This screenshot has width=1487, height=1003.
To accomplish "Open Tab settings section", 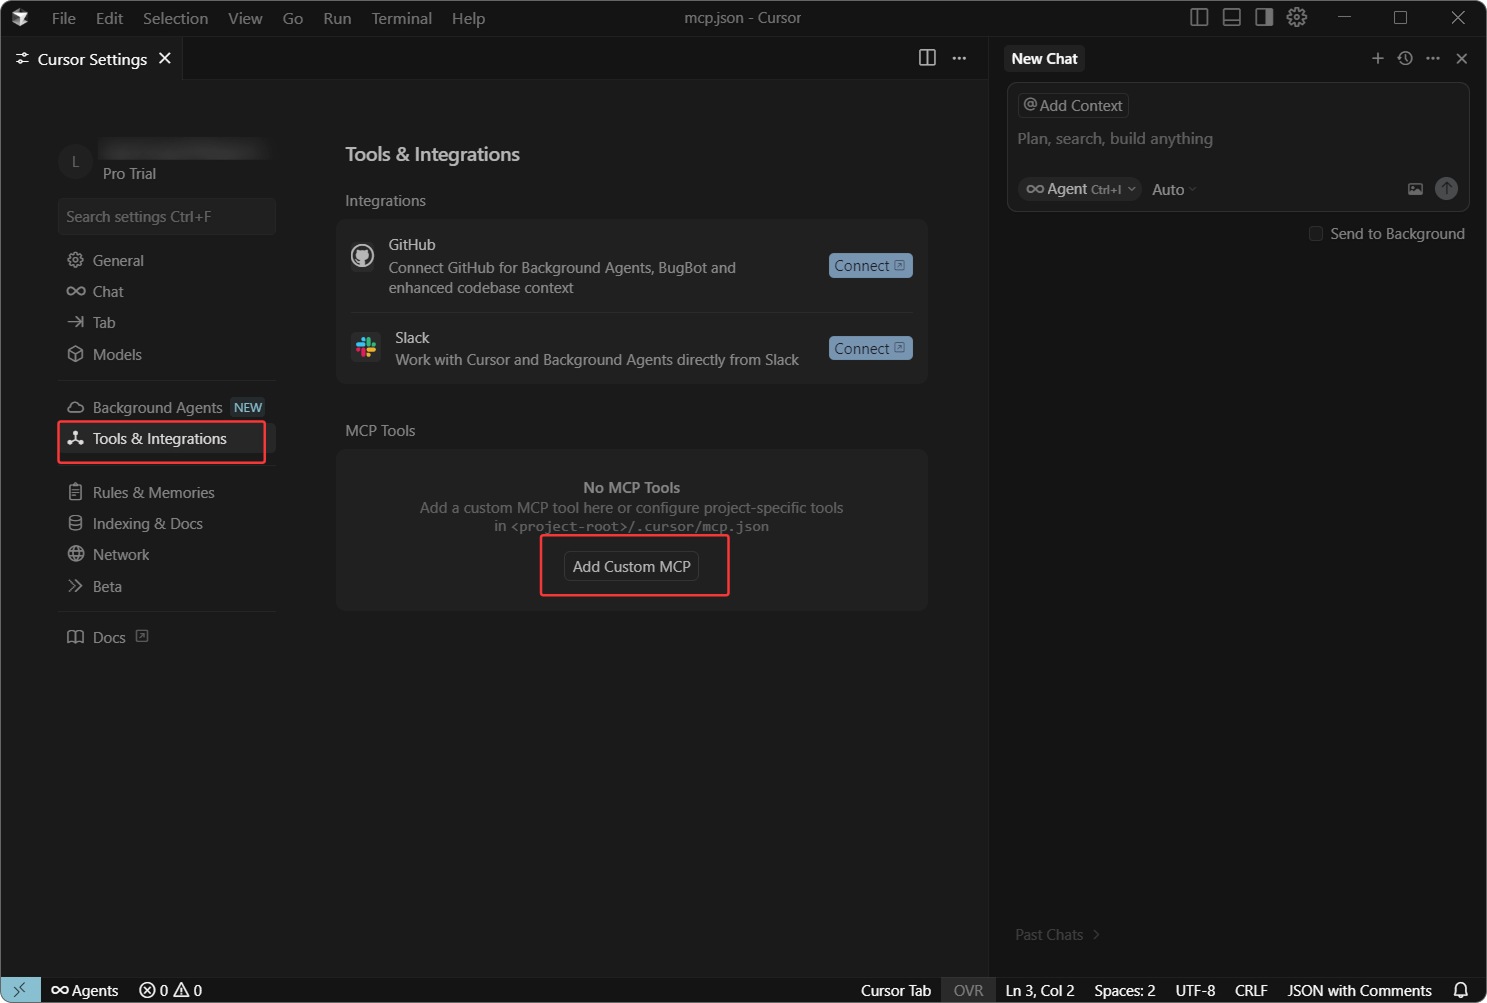I will 167,322.
